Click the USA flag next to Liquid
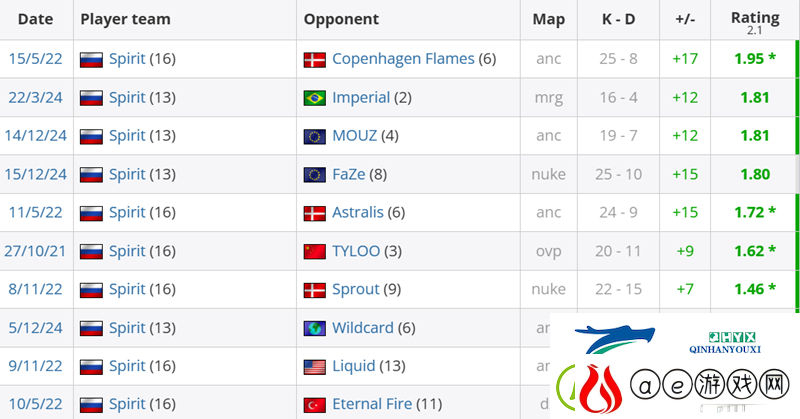Viewport: 800px width, 419px height. pos(314,366)
